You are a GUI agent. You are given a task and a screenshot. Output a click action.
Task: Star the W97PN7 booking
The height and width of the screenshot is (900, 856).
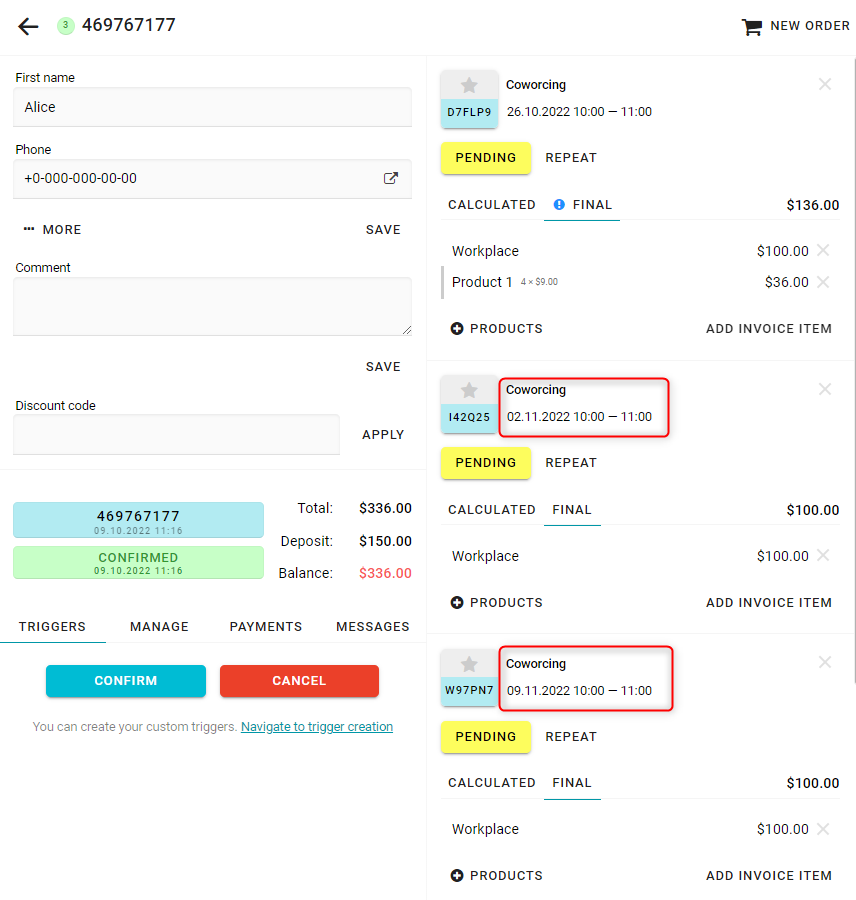[x=469, y=664]
